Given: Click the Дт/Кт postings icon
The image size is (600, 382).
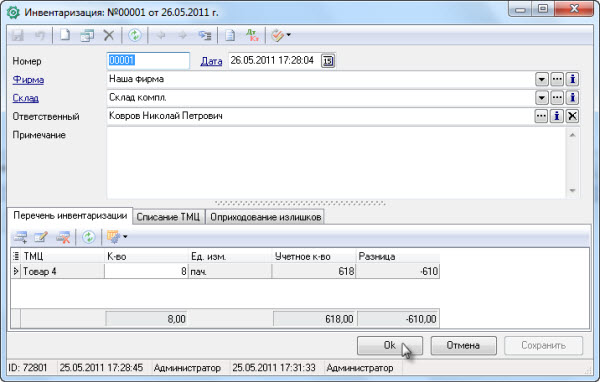Looking at the screenshot, I should pyautogui.click(x=252, y=35).
